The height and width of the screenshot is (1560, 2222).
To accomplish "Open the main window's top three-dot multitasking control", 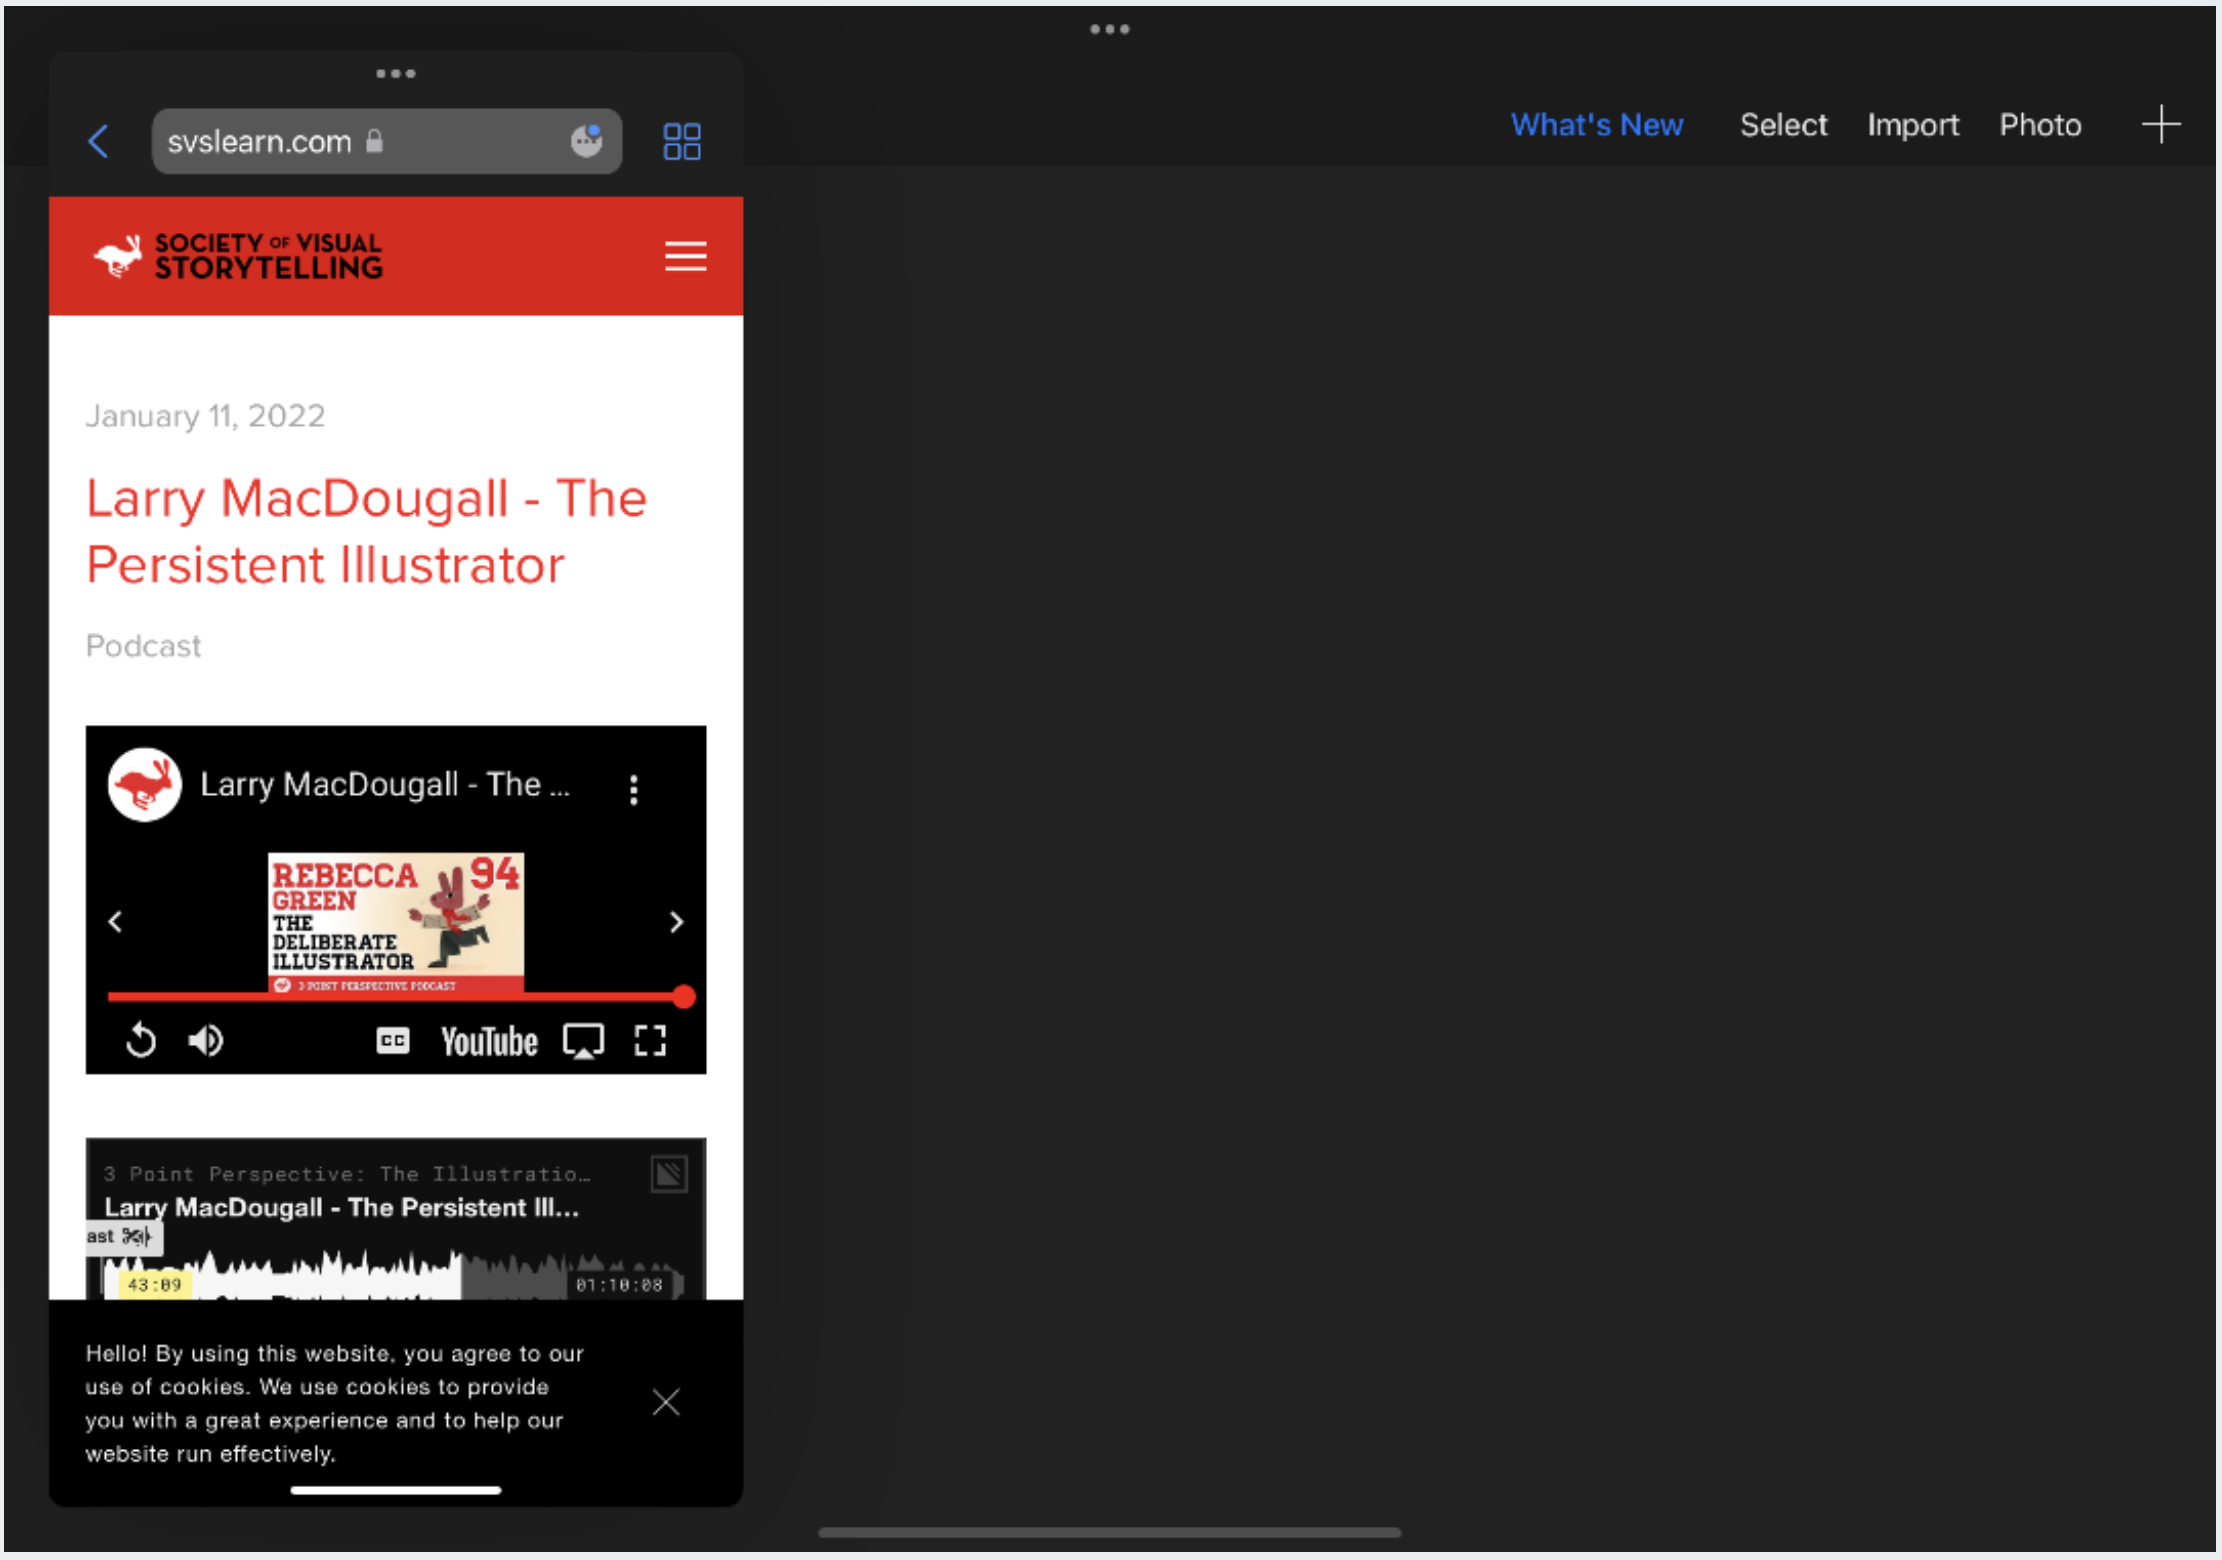I will click(x=1110, y=29).
